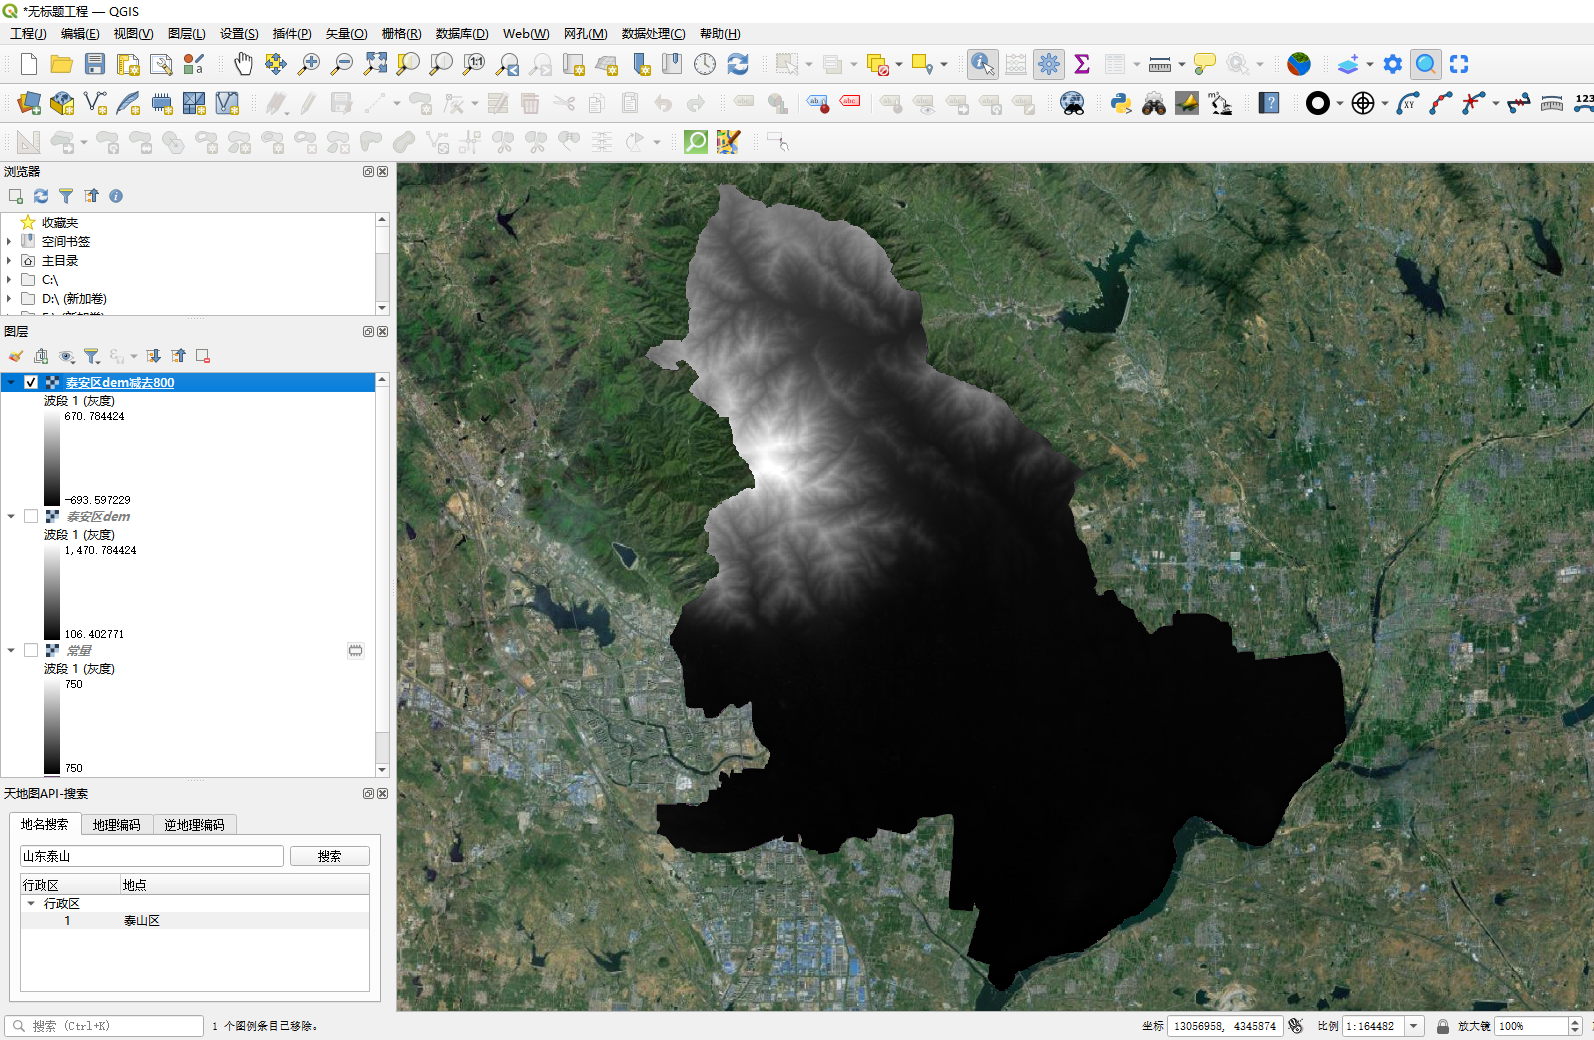1594x1040 pixels.
Task: Click the Map Tips speech bubble icon
Action: (1205, 64)
